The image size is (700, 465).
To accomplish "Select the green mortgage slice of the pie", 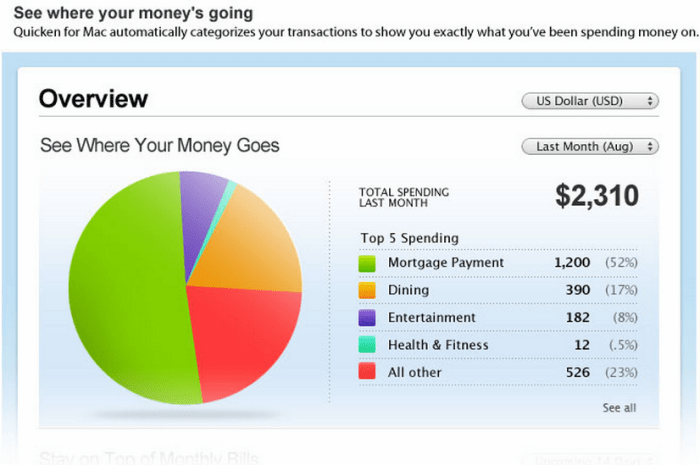I will pos(129,290).
